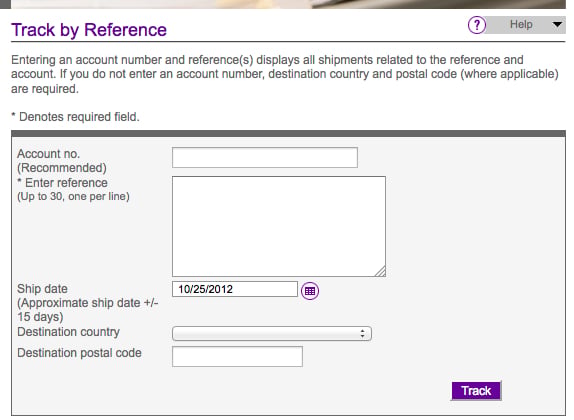
Task: Click the Denotes required field note
Action: click(x=75, y=117)
